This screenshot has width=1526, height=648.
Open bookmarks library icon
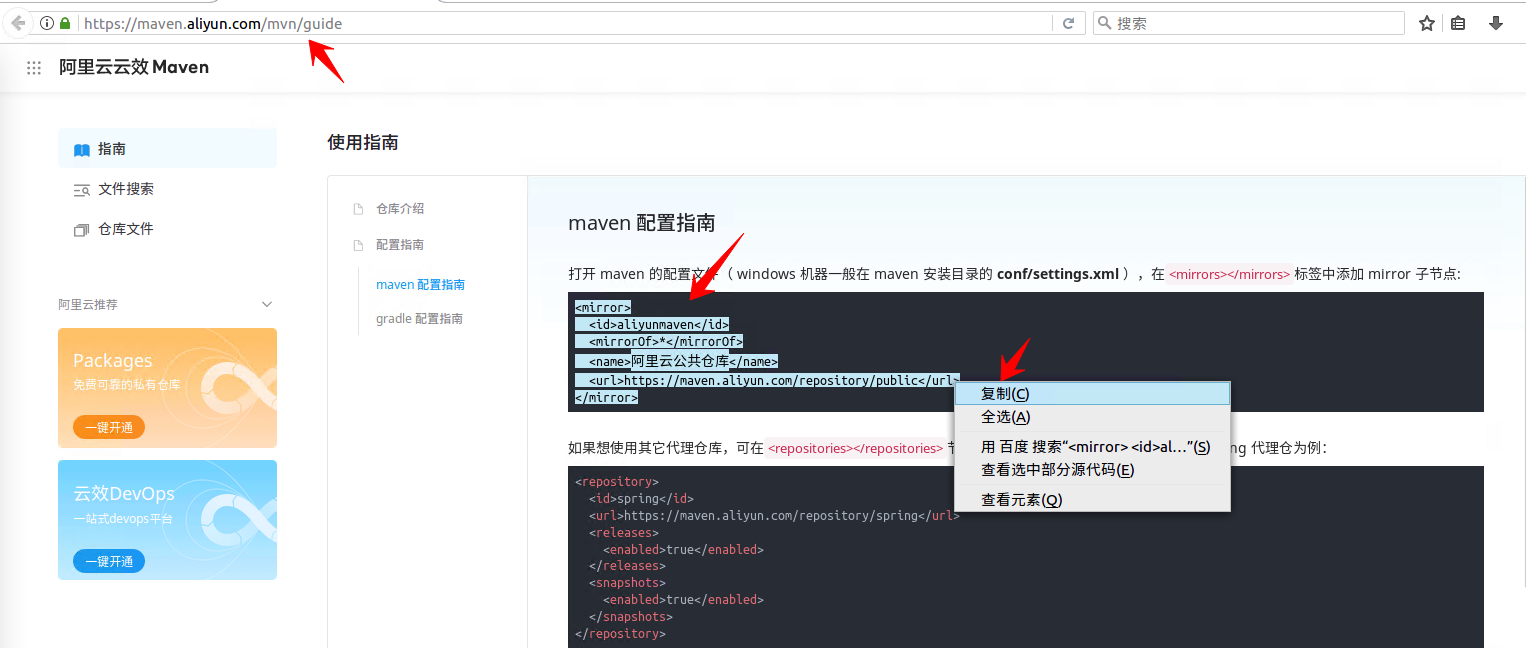coord(1458,23)
